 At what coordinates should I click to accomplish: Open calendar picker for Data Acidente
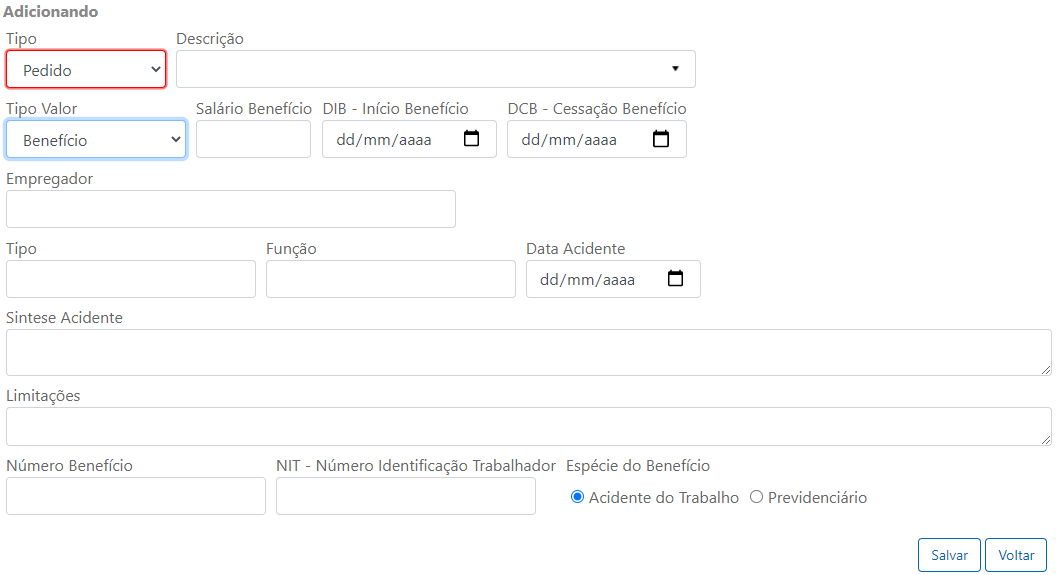click(x=675, y=279)
